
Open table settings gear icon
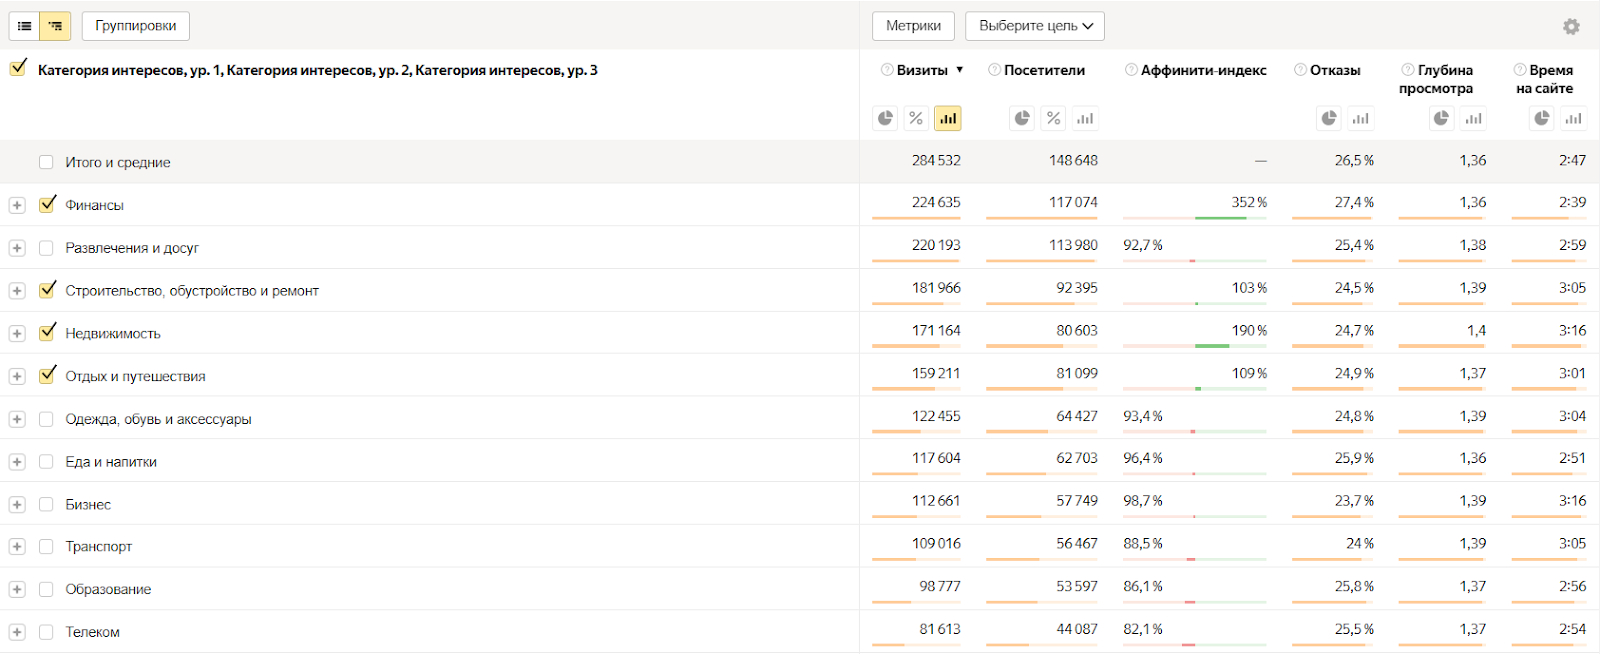1571,27
